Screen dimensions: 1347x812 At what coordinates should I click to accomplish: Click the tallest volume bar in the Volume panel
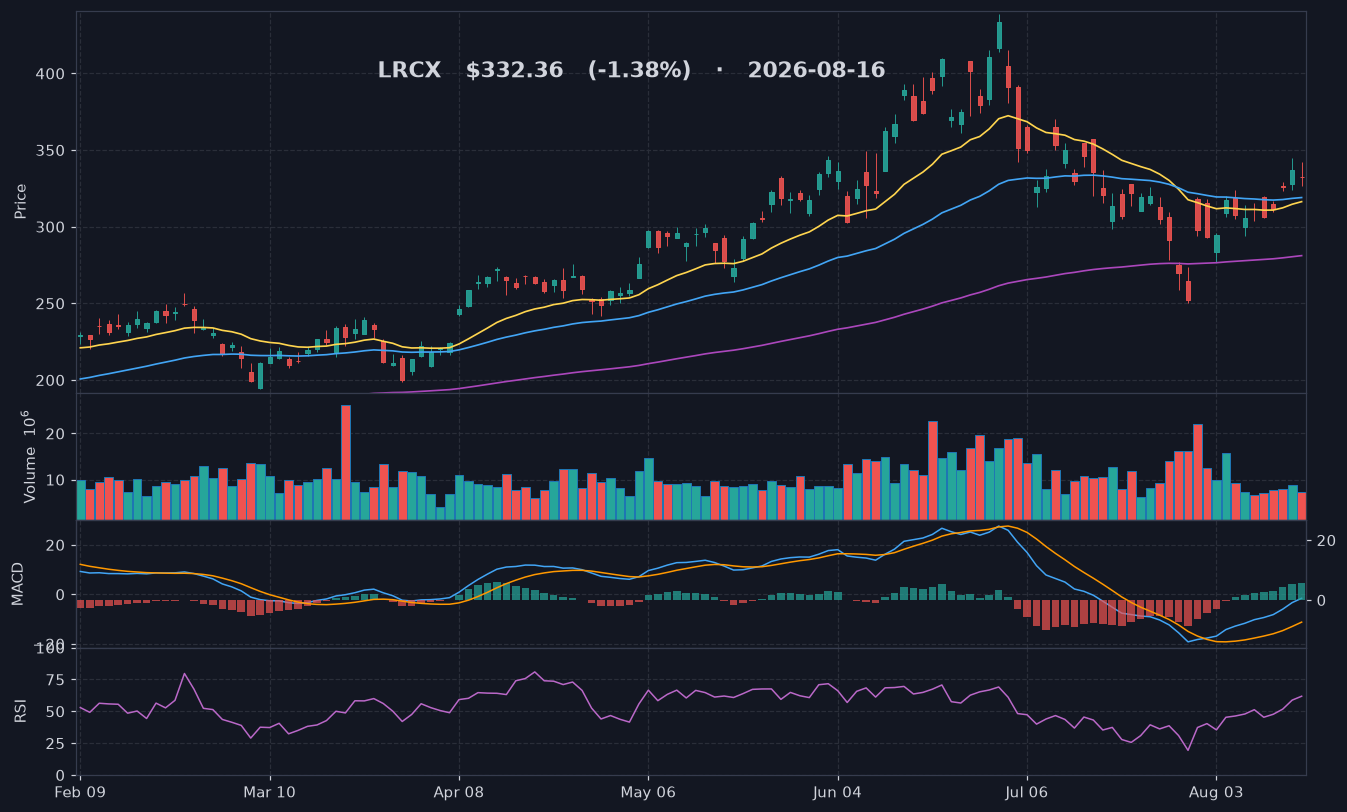click(x=346, y=462)
